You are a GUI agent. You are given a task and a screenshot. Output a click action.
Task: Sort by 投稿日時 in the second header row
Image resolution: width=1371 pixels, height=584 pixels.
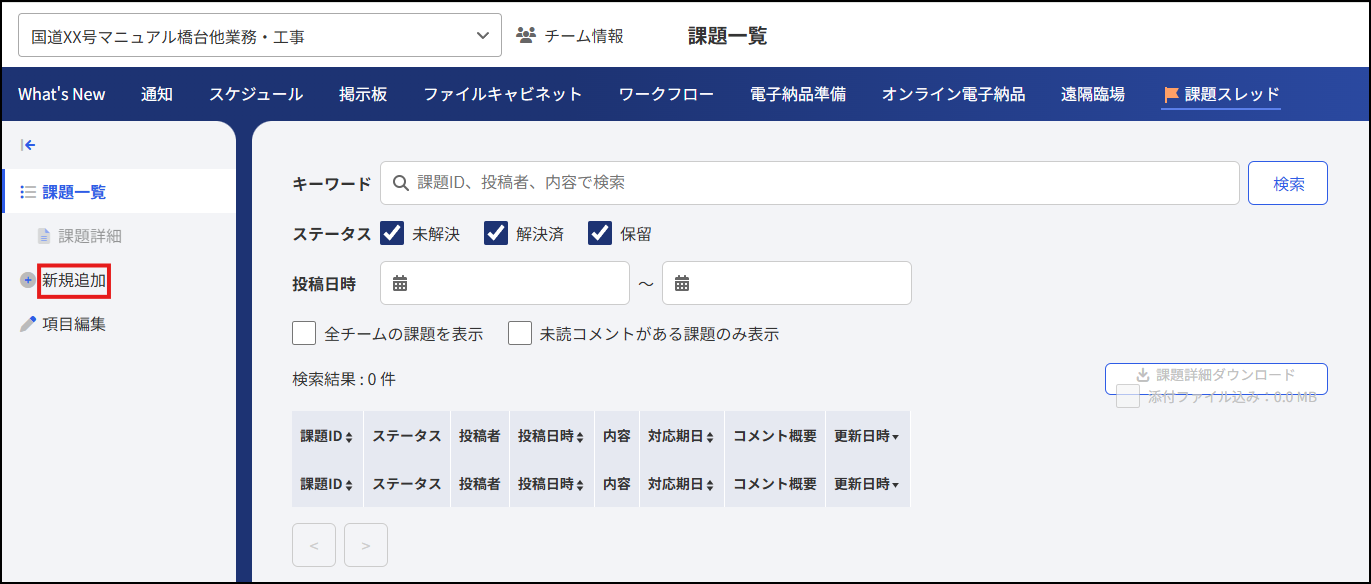pos(551,484)
